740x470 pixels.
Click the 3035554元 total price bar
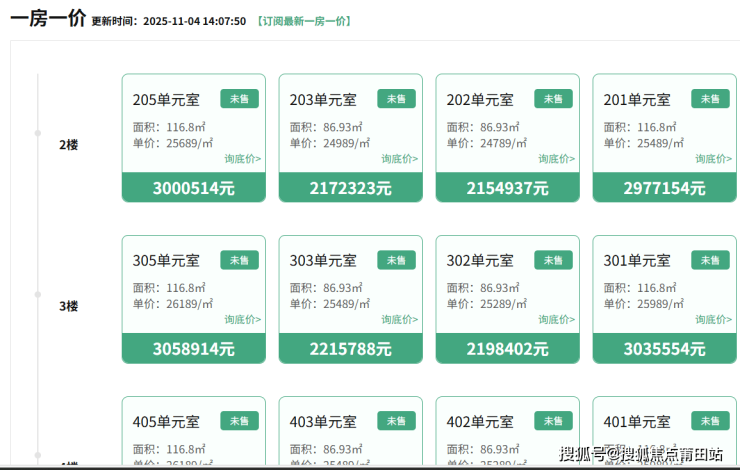pos(665,349)
